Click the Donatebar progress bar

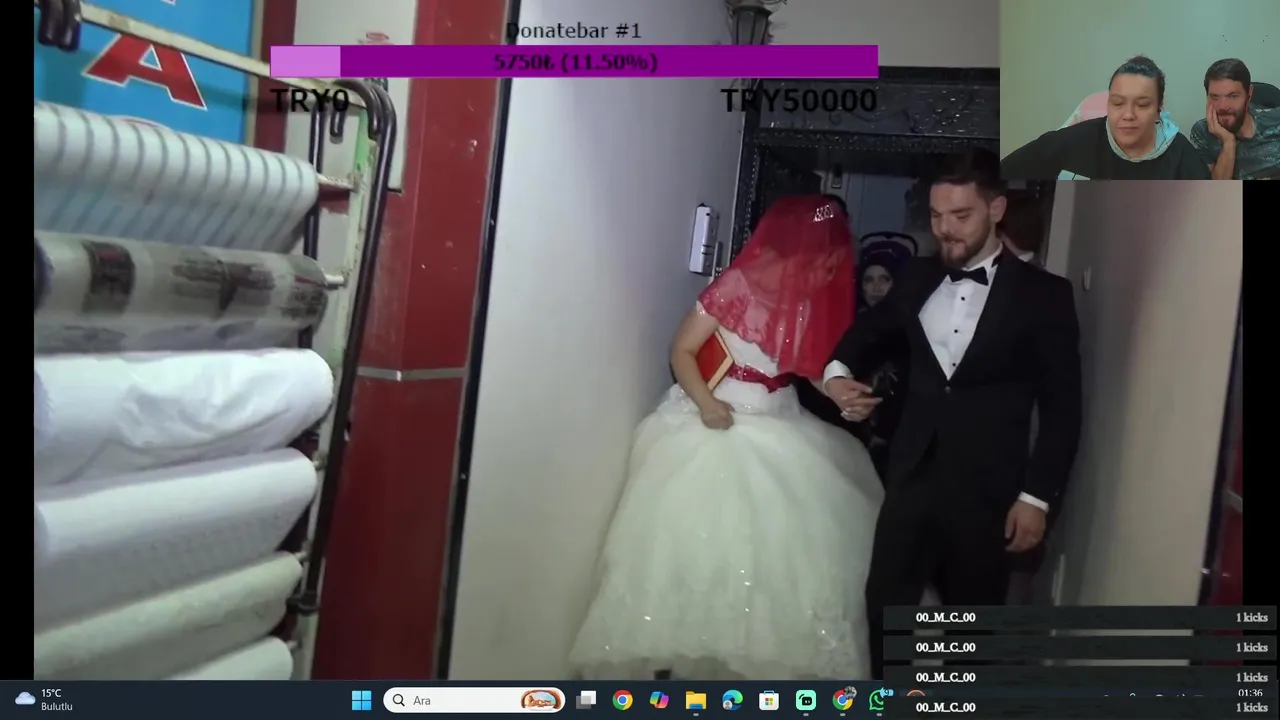(x=574, y=62)
